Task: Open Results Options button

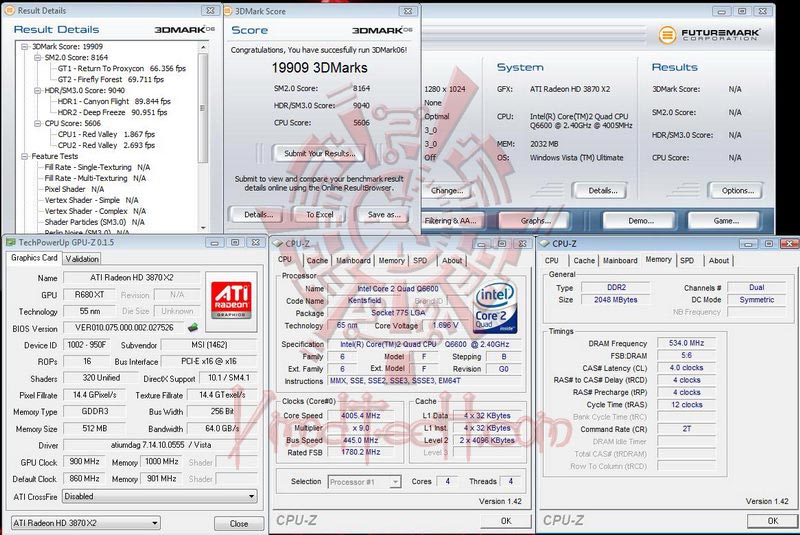Action: point(737,191)
